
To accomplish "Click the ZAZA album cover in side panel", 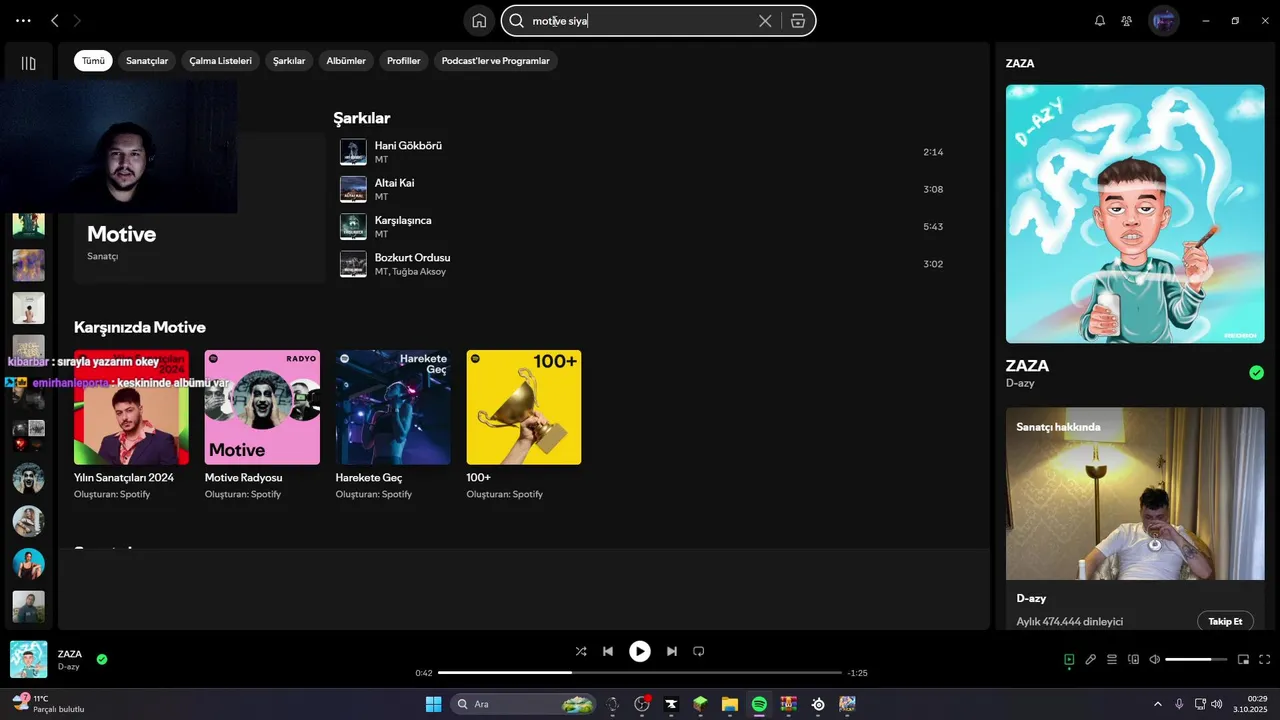I will coord(1135,214).
